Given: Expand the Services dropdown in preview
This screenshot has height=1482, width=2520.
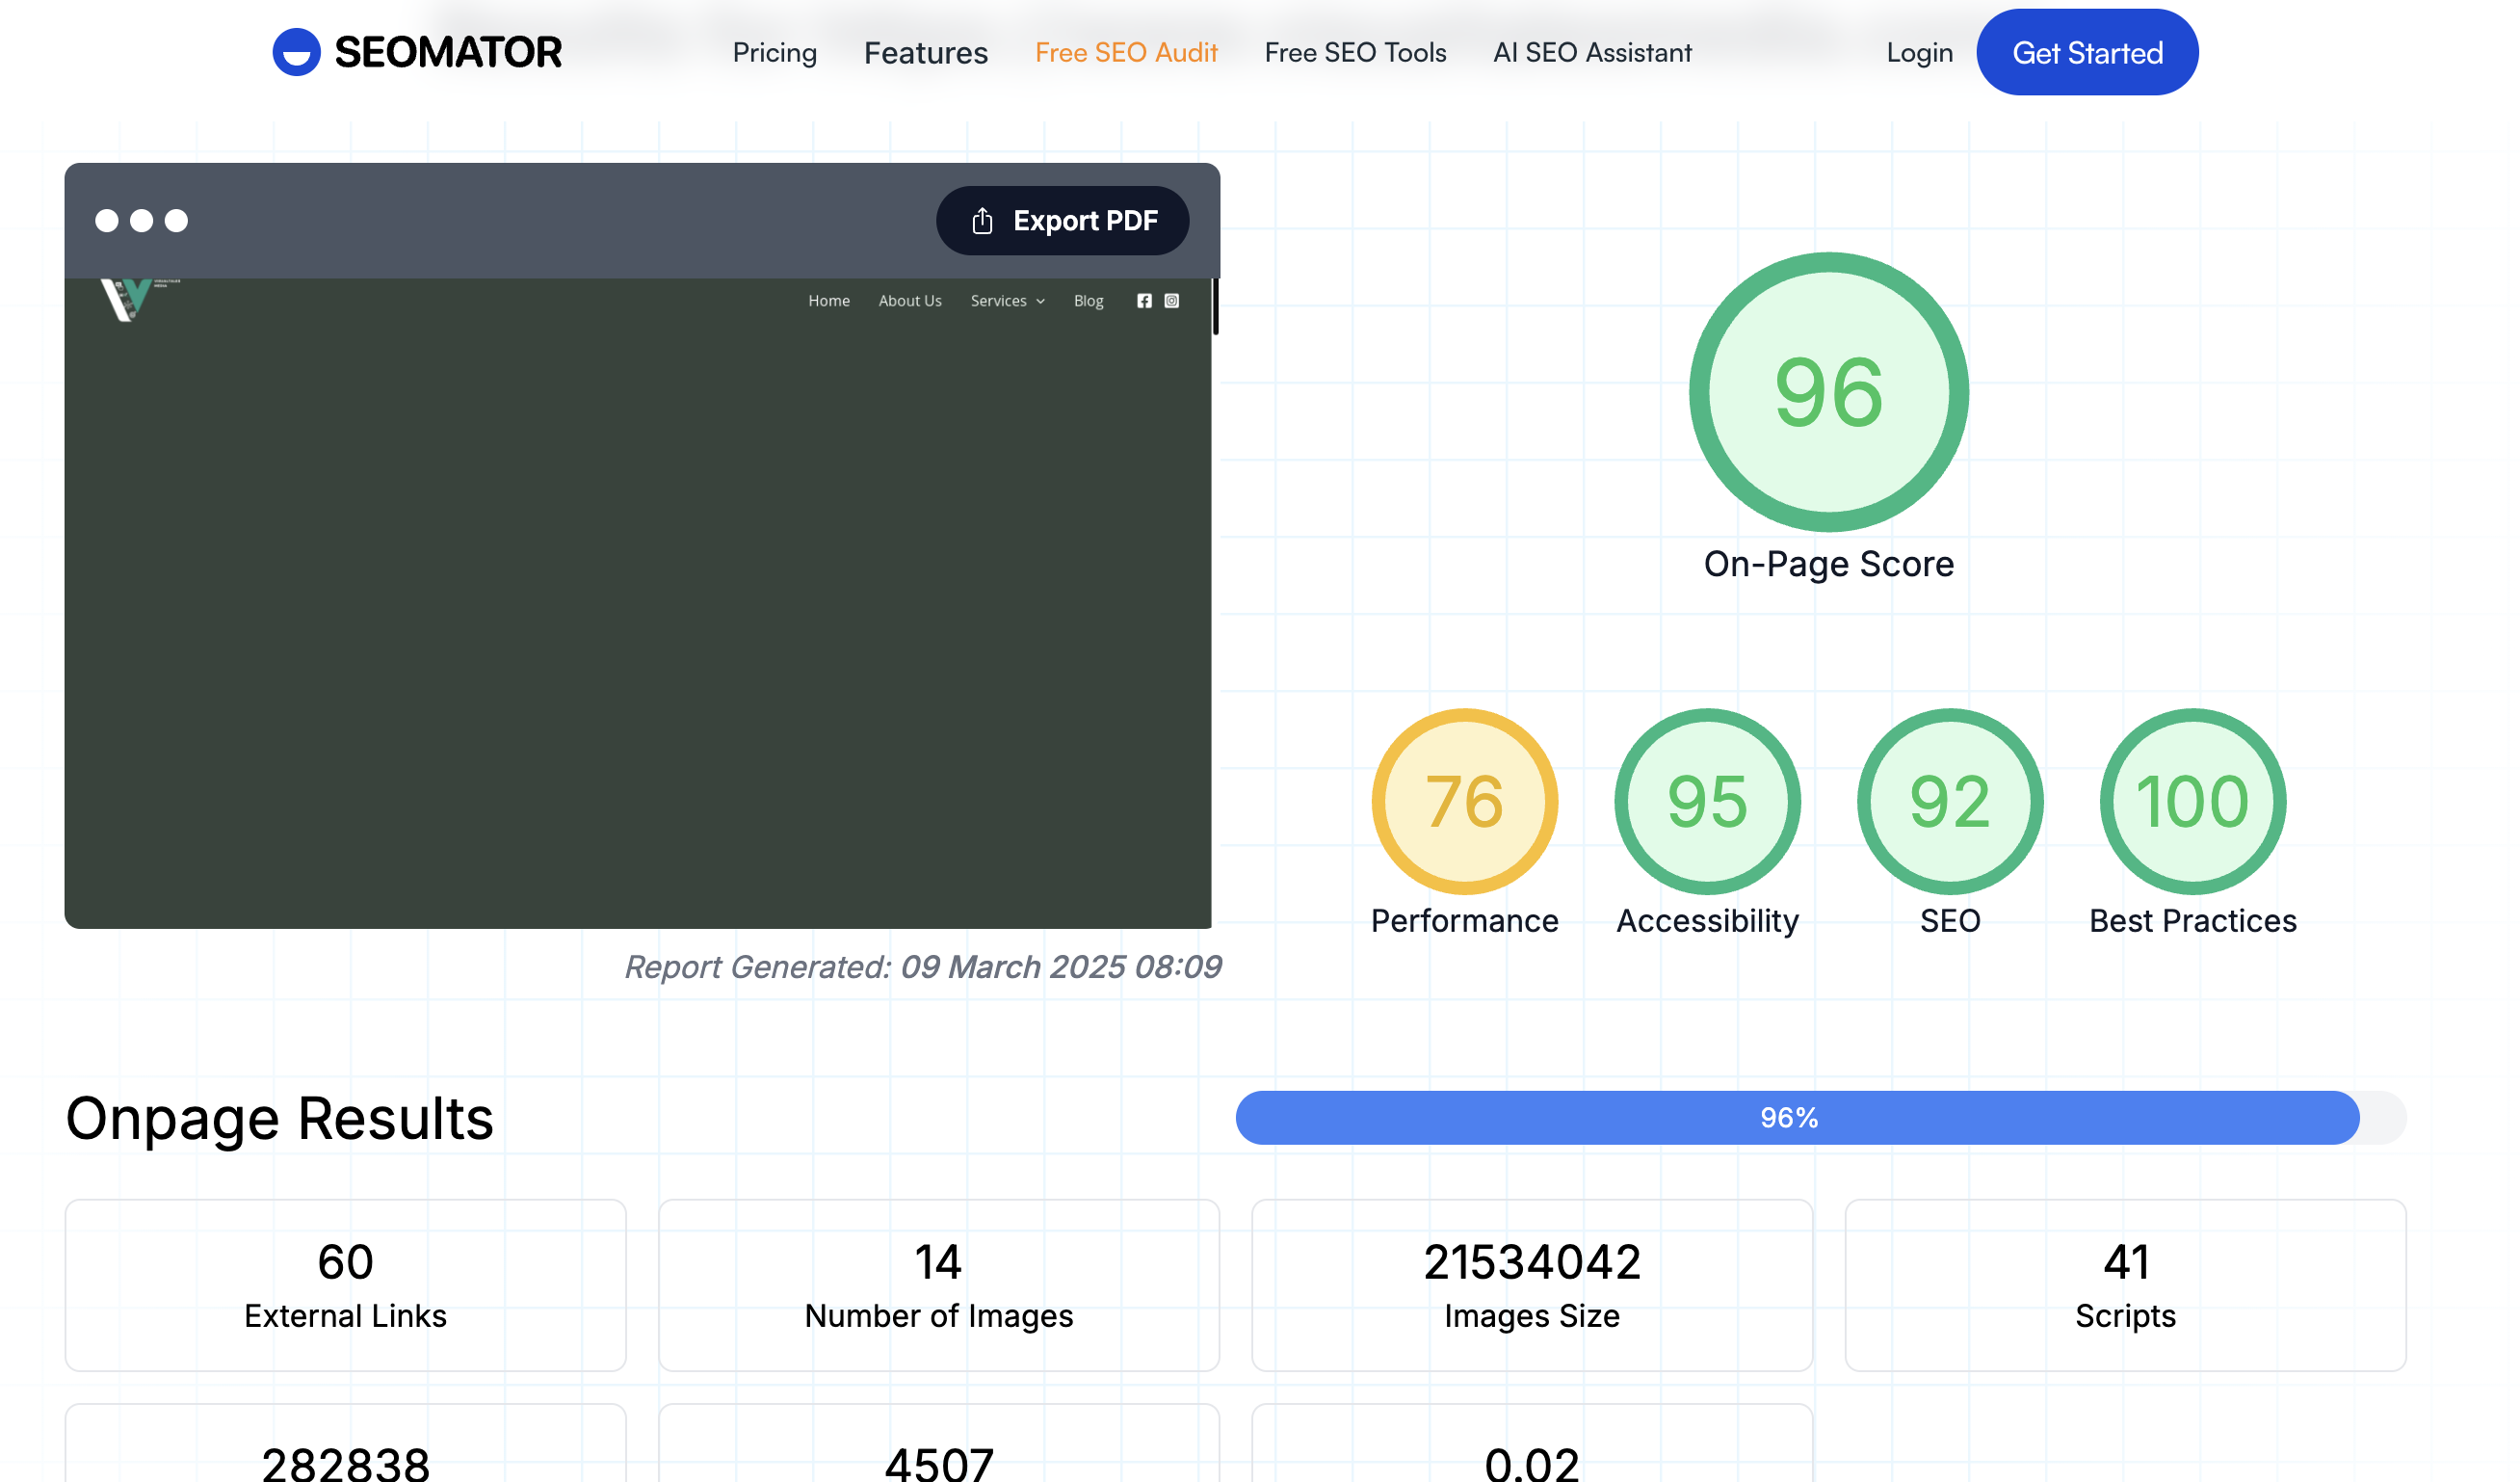Looking at the screenshot, I should pos(1007,301).
